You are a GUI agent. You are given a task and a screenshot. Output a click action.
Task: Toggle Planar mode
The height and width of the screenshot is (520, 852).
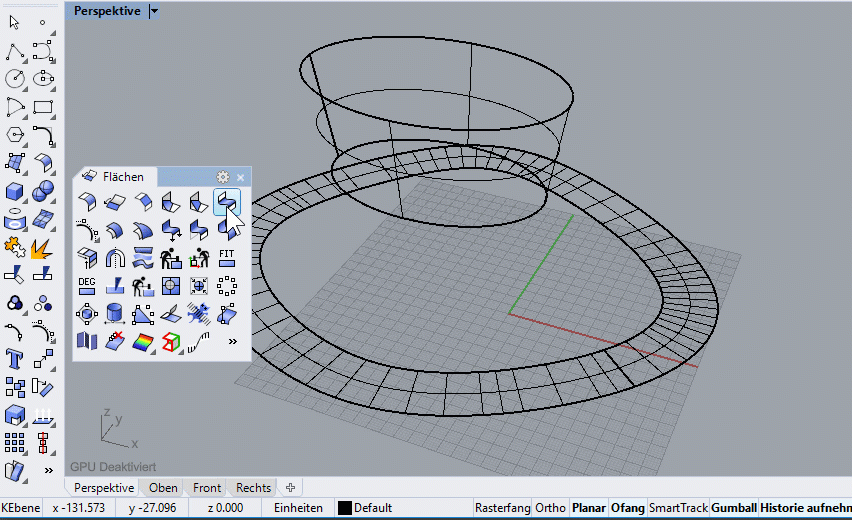click(588, 508)
